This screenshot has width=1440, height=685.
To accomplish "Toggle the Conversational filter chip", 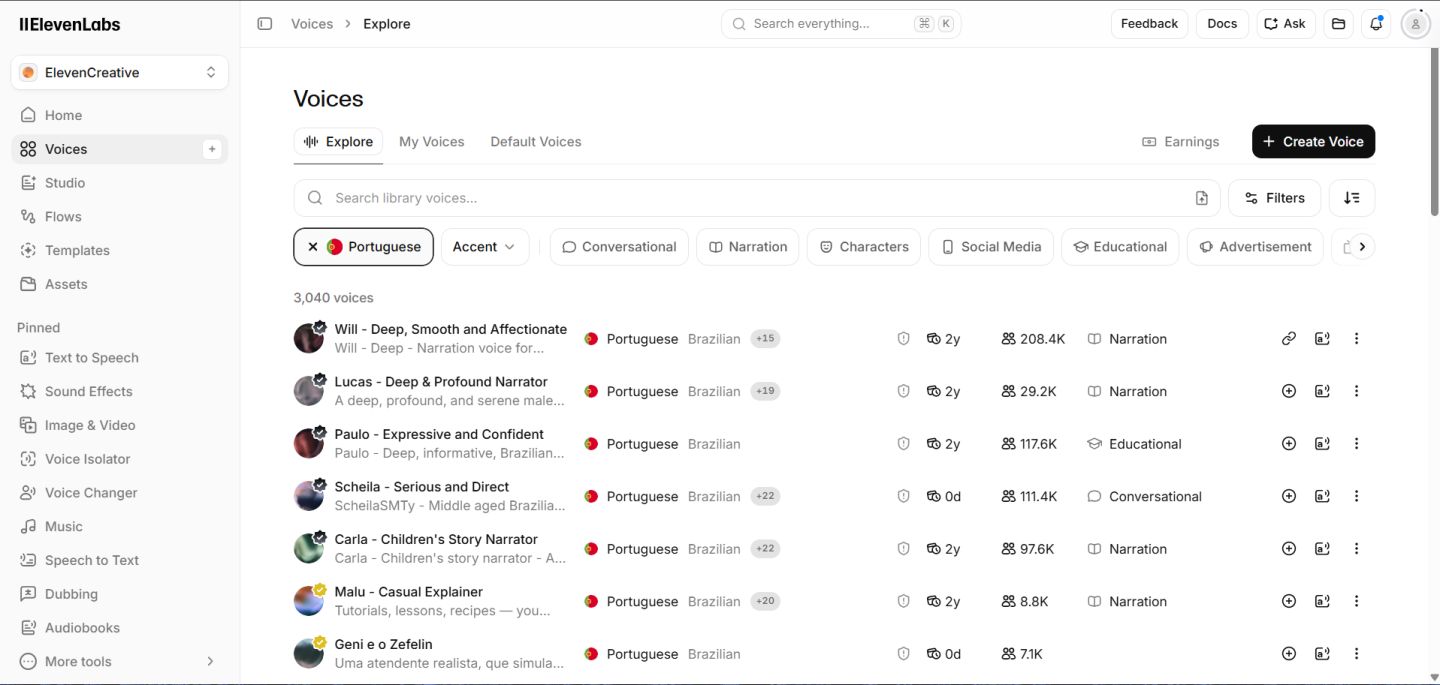I will tap(619, 247).
